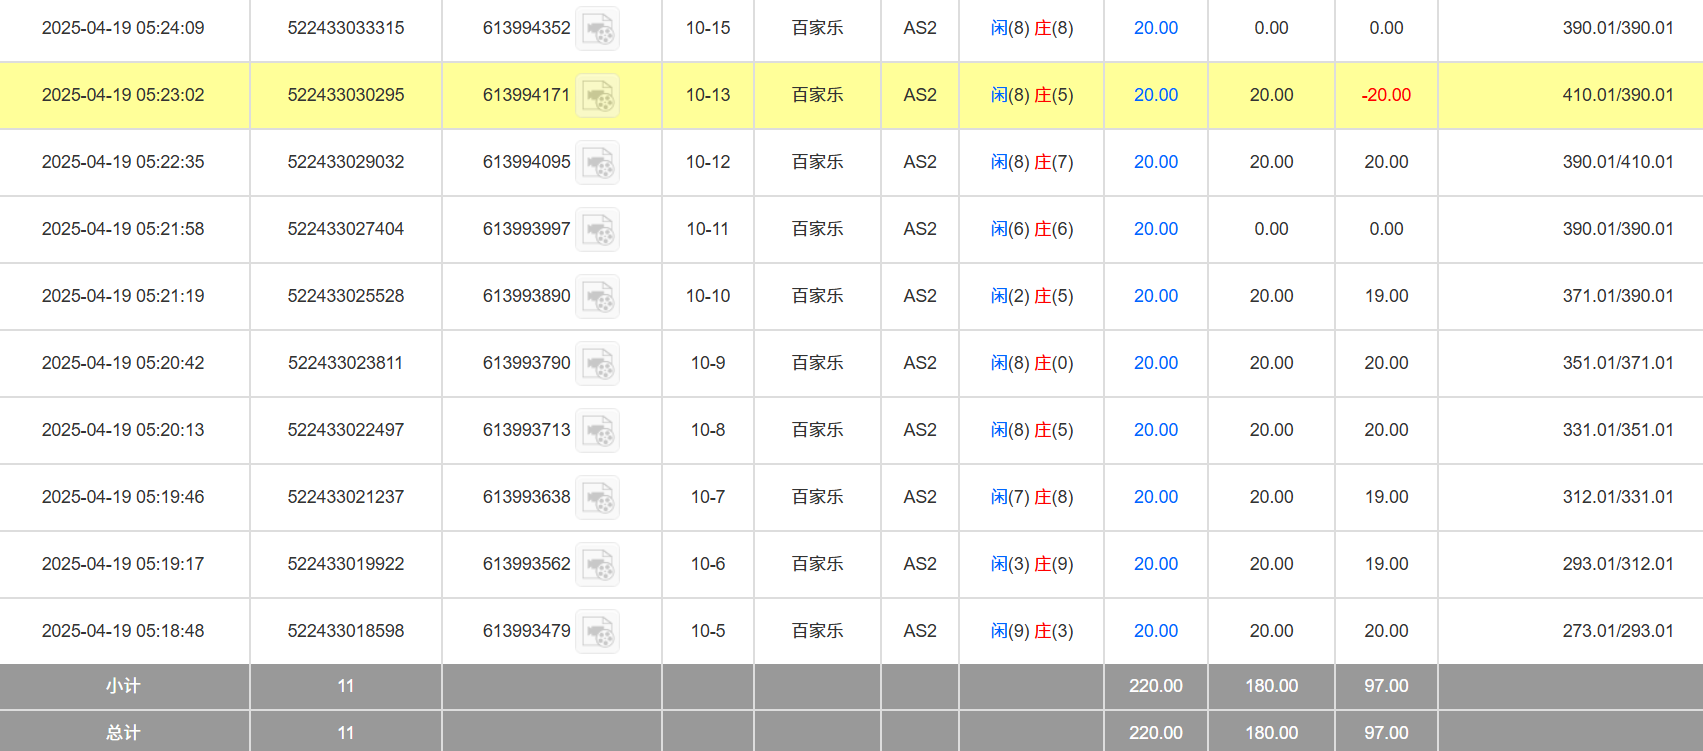Click video icon beside 613993638
Viewport: 1703px width, 751px height.
coord(598,498)
